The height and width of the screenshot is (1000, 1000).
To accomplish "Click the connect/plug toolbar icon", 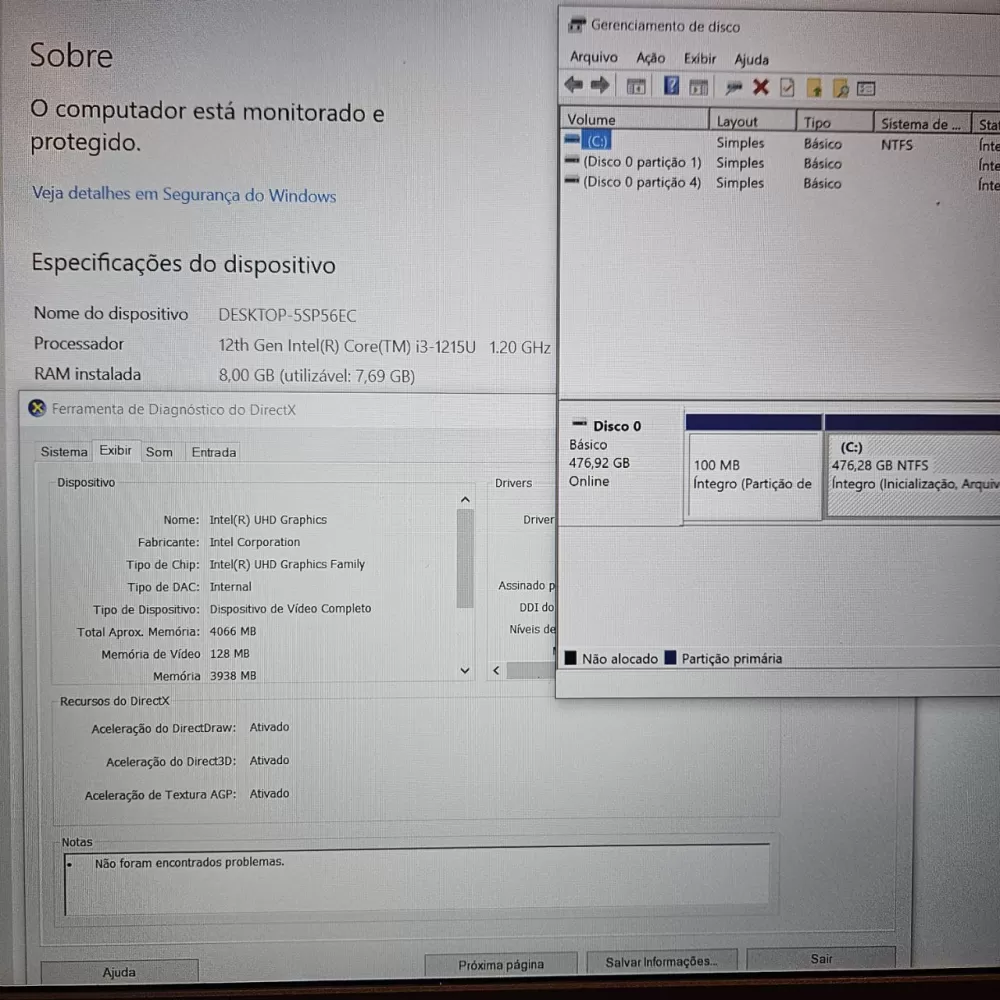I will 733,87.
